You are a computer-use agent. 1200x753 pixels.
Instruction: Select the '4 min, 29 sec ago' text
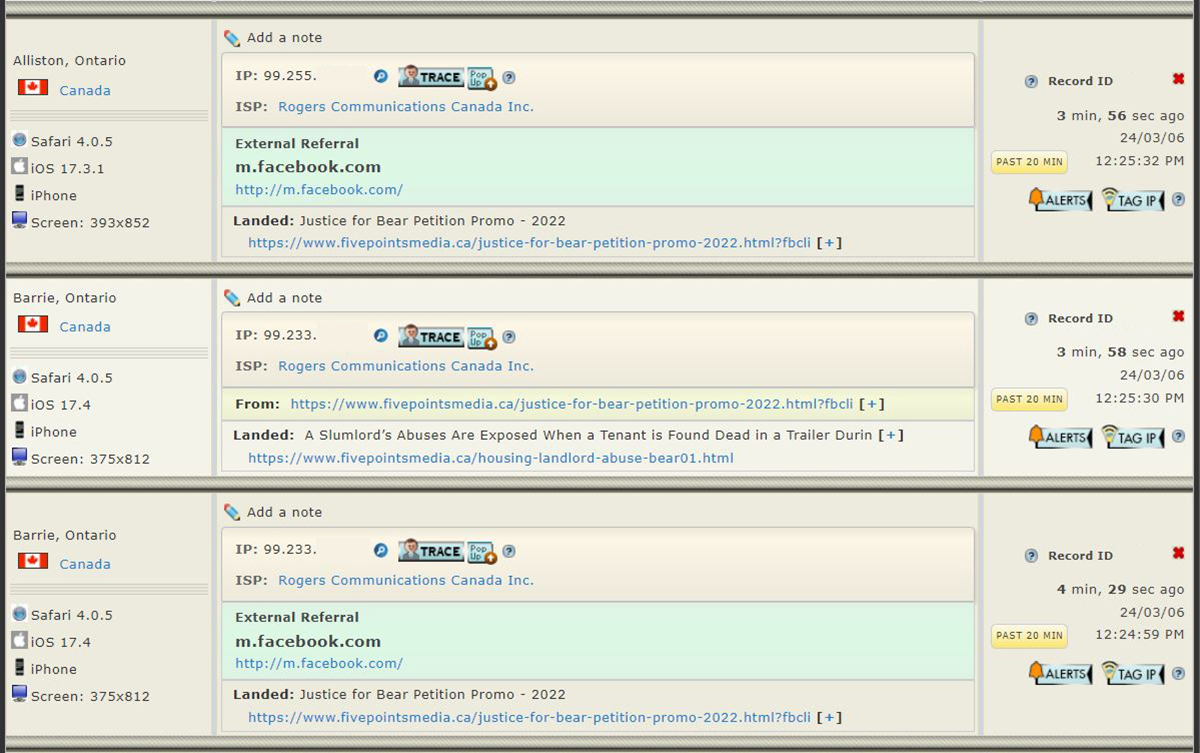[1120, 590]
